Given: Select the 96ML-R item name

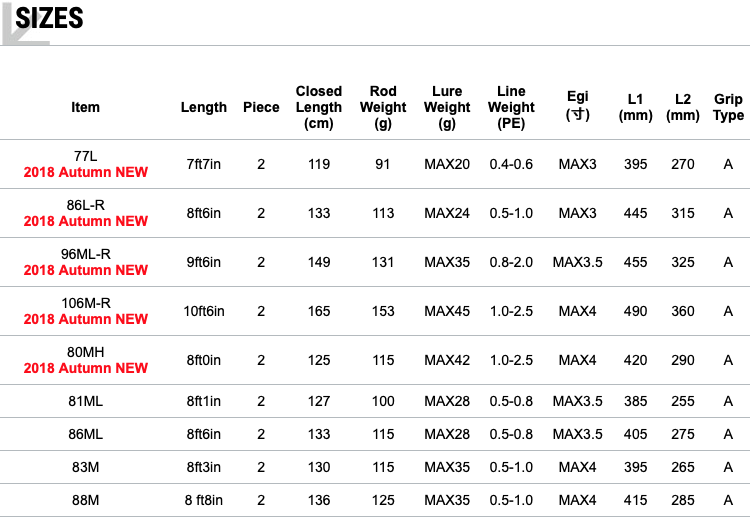Looking at the screenshot, I should [x=86, y=254].
